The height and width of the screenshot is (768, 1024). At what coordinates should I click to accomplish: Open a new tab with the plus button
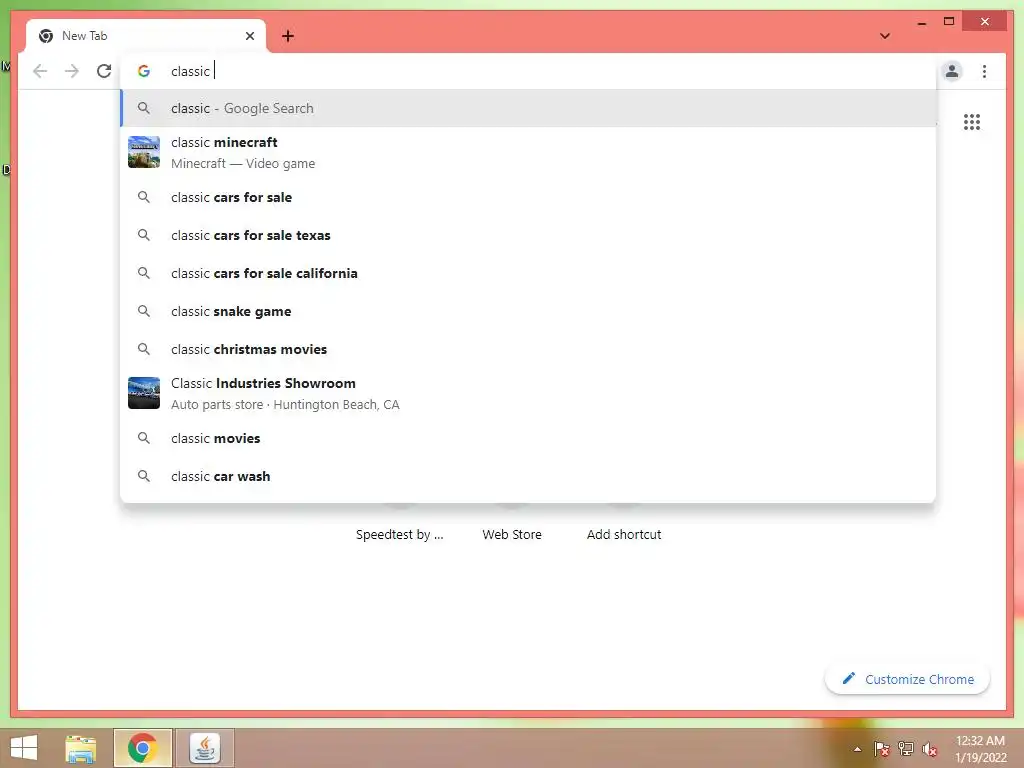(287, 36)
